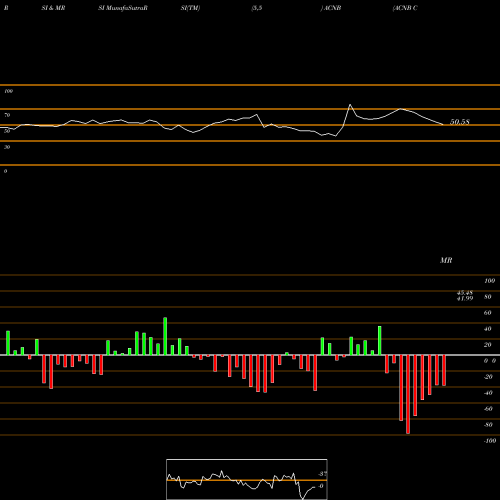Click the 'MR' panel title

point(446,260)
